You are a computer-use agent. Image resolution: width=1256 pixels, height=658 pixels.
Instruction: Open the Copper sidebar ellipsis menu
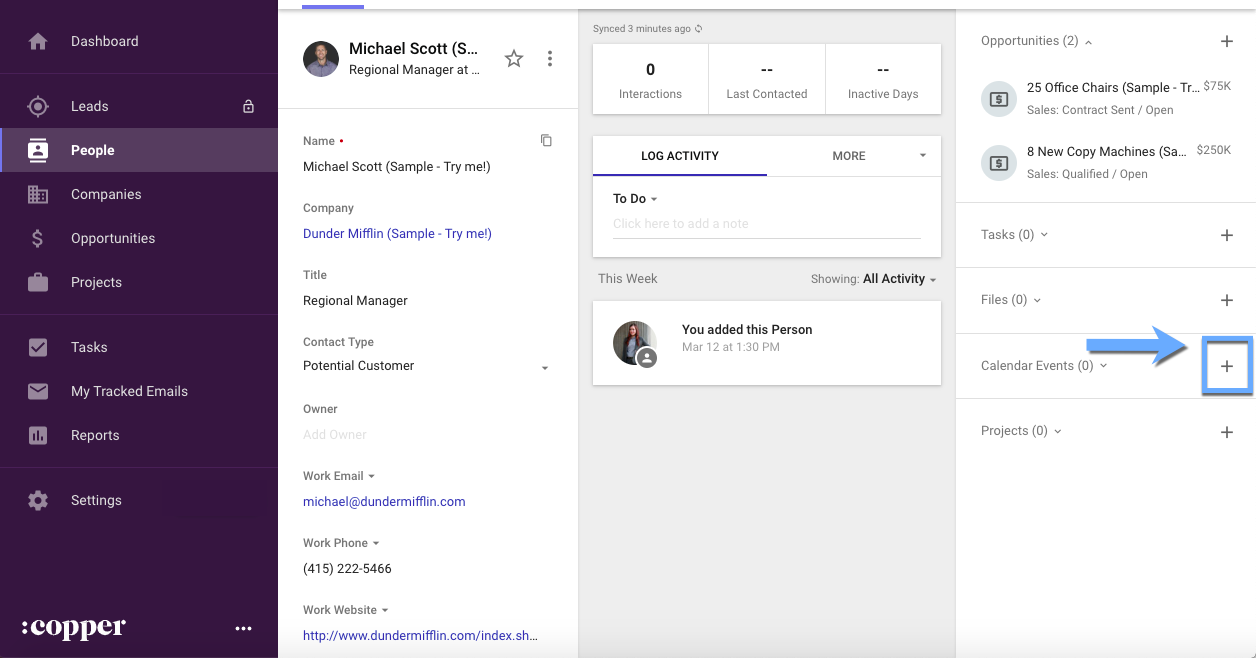point(243,628)
